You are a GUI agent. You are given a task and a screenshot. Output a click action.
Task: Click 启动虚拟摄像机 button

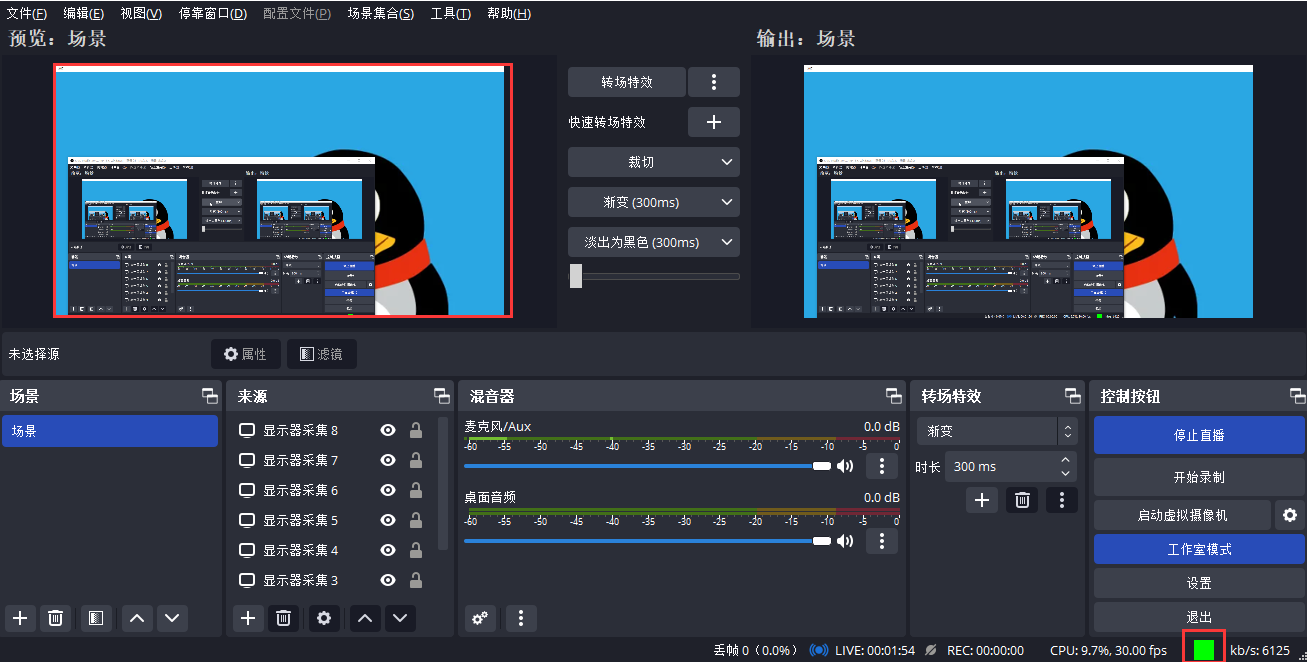tap(1182, 515)
